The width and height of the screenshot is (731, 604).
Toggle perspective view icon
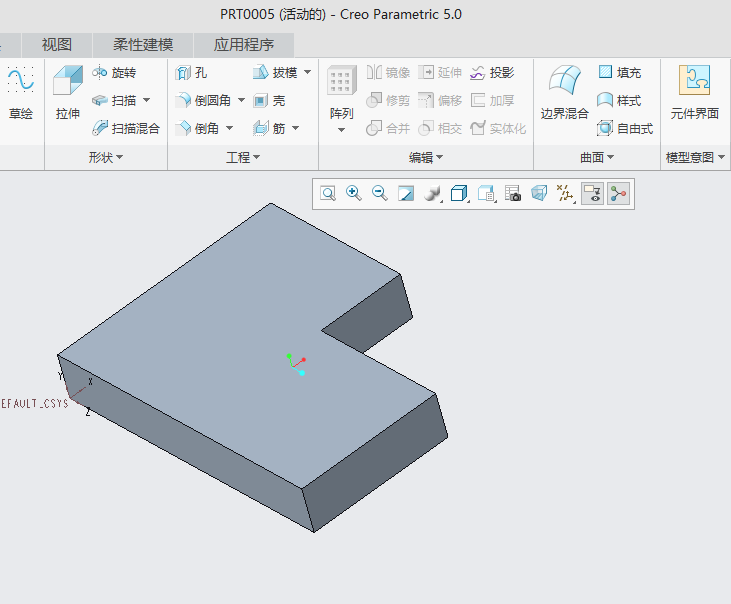coord(539,194)
